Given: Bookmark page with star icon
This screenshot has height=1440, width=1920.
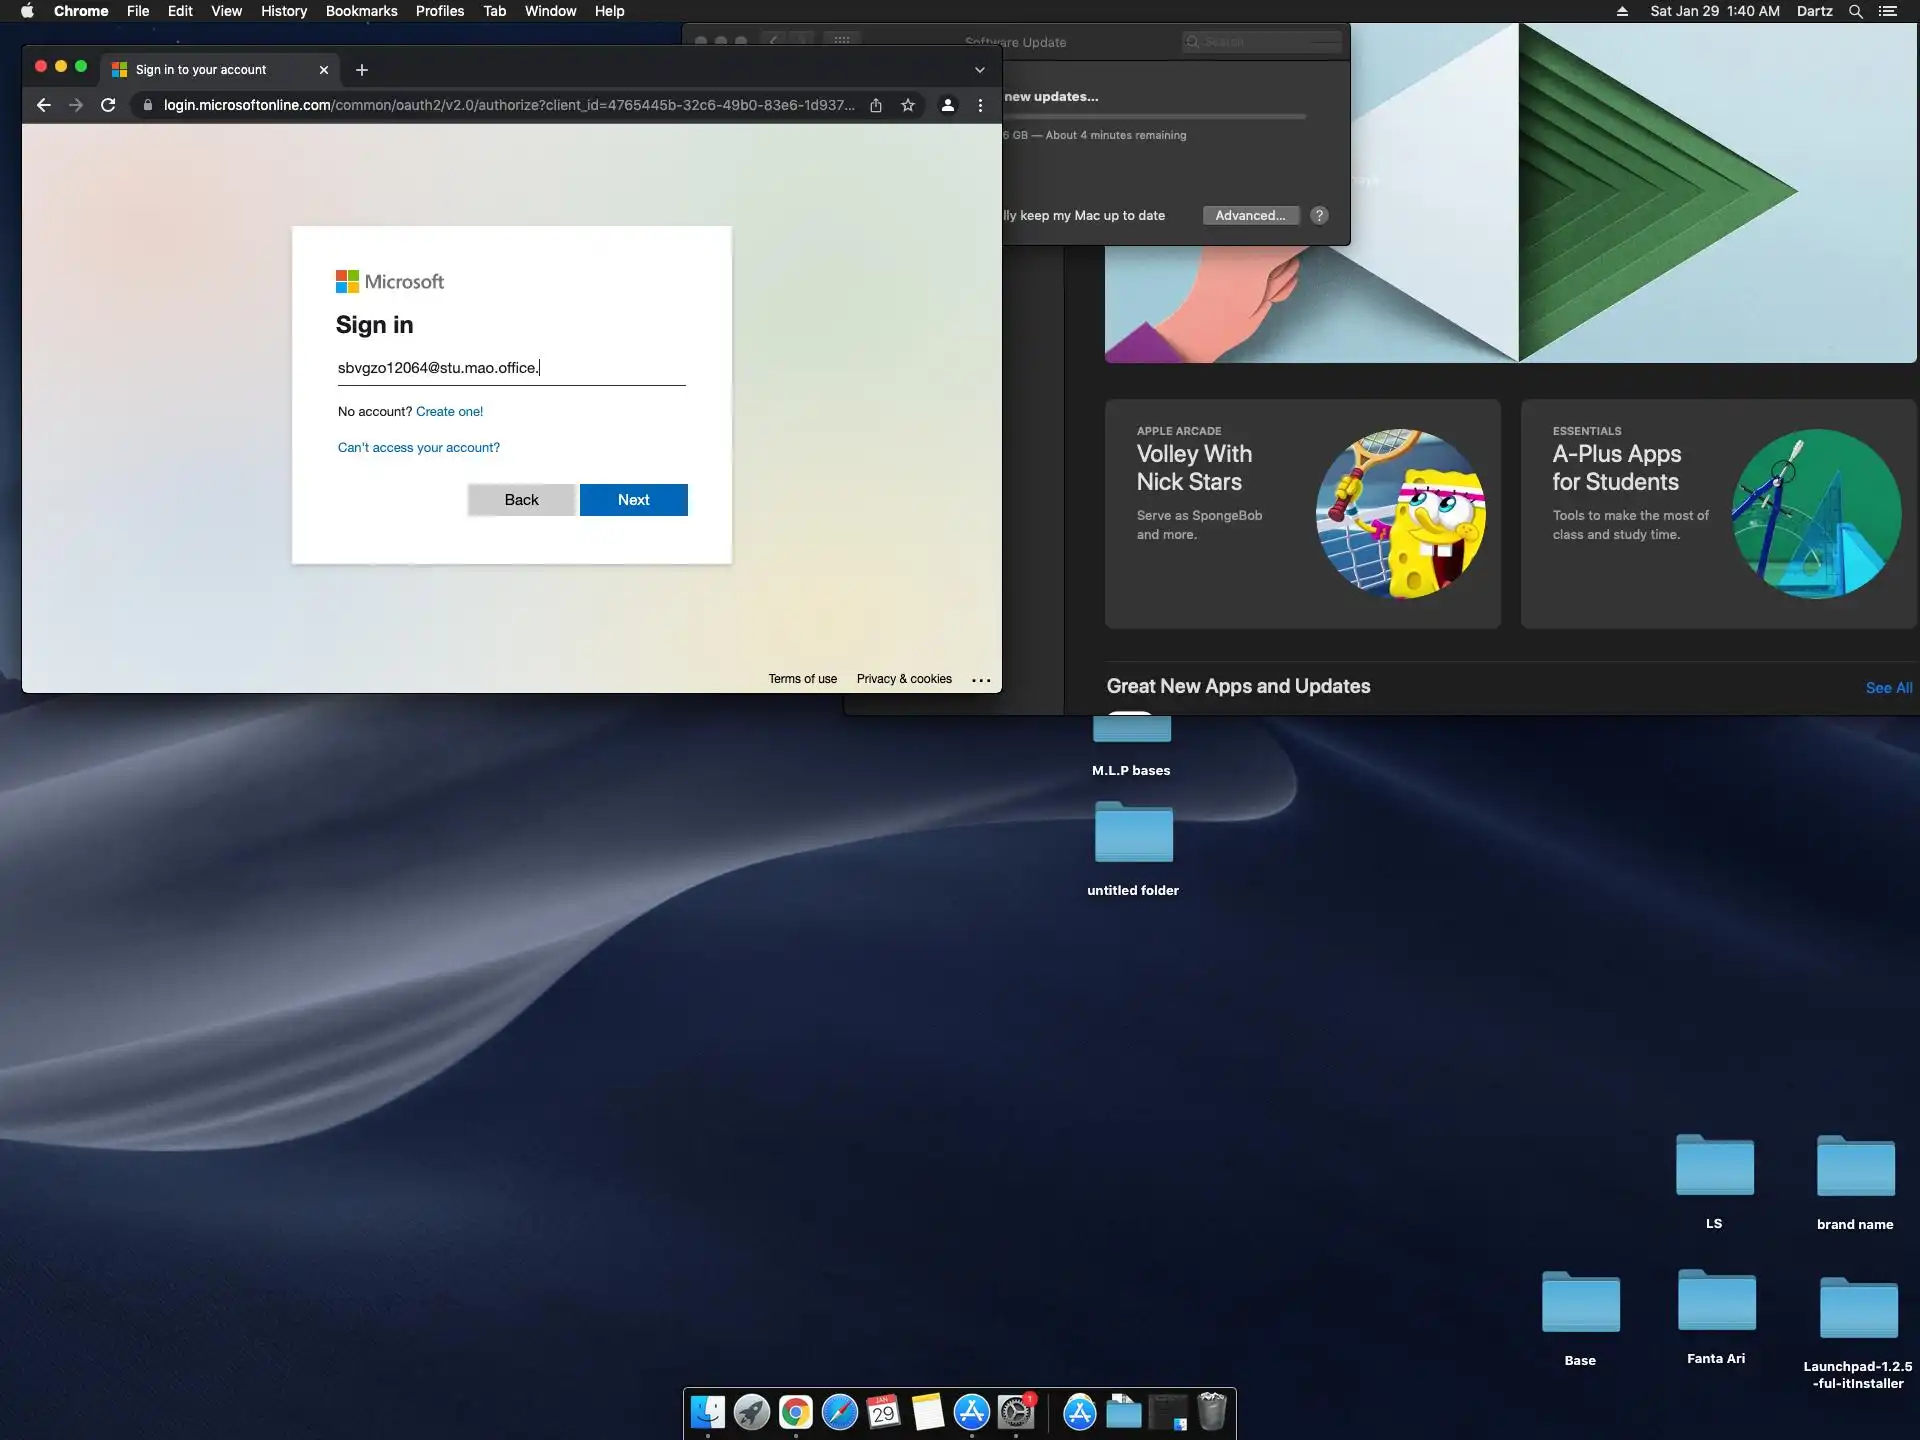Looking at the screenshot, I should coord(908,105).
